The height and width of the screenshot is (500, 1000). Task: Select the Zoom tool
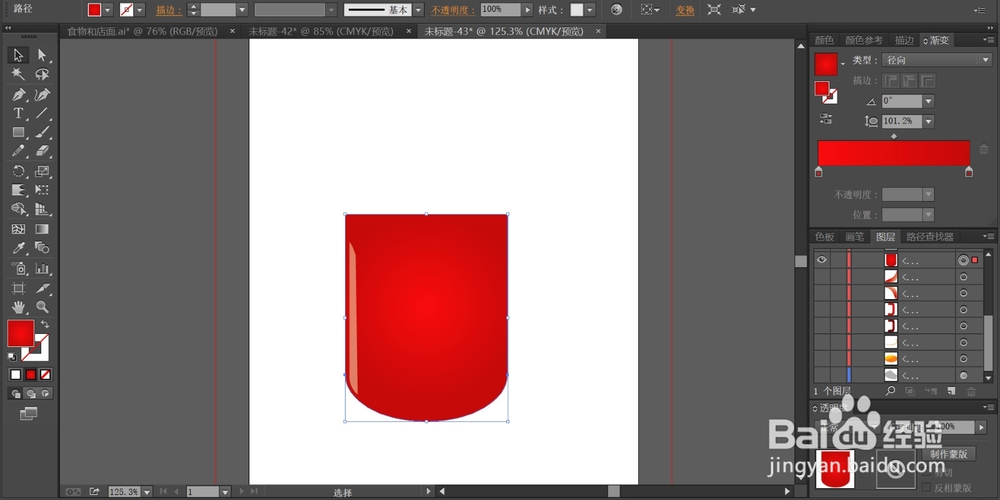coord(42,307)
